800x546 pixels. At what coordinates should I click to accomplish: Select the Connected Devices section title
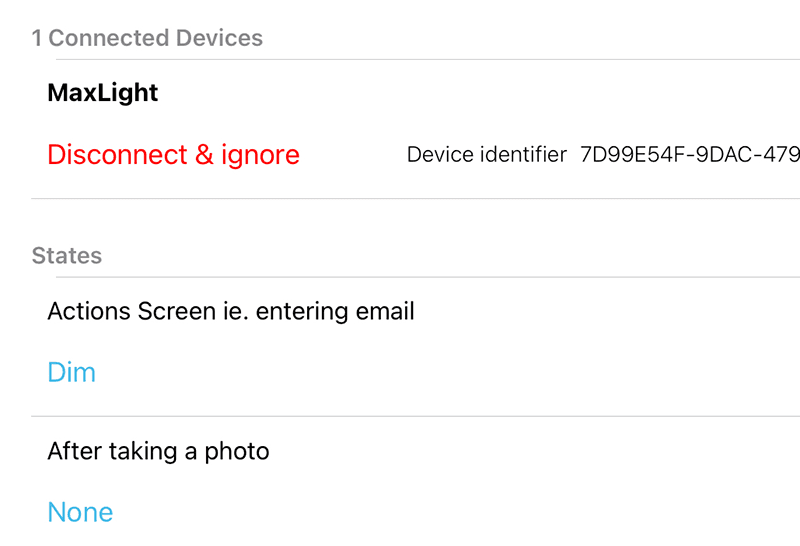[x=147, y=38]
